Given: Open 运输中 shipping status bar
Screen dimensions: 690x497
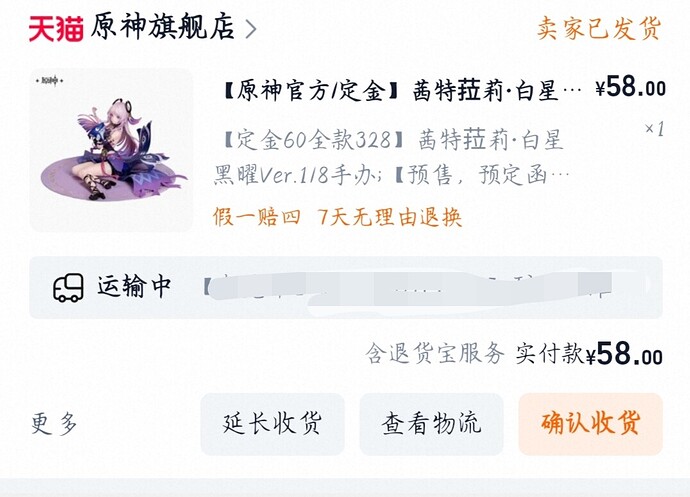Looking at the screenshot, I should (x=346, y=287).
